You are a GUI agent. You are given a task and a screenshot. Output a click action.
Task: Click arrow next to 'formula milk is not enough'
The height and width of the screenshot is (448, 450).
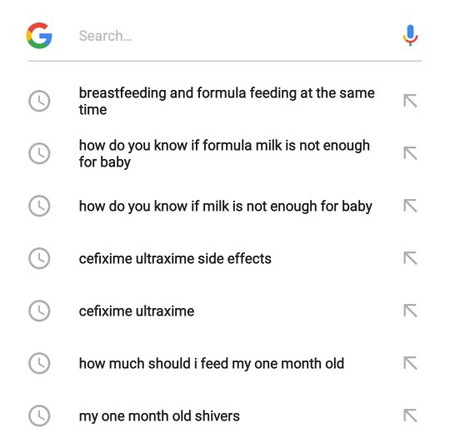410,153
